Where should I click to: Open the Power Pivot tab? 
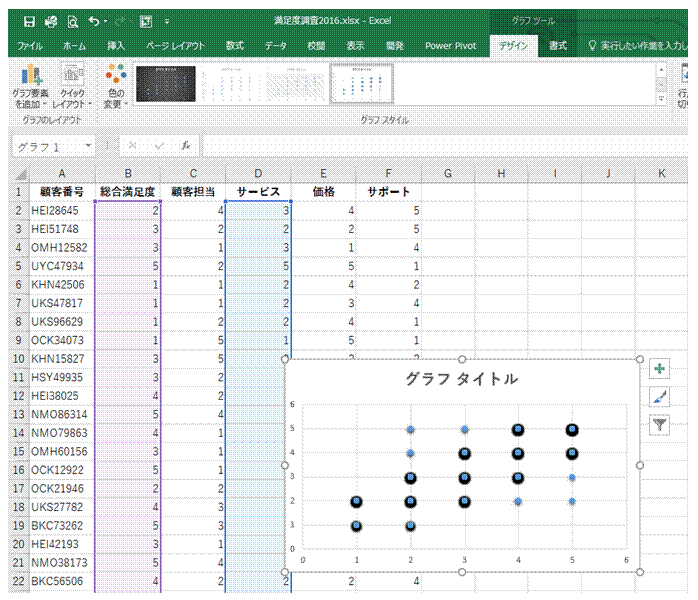pyautogui.click(x=450, y=46)
